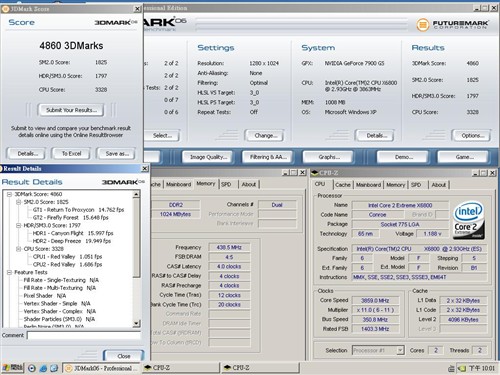Open Filtering & AA settings

268,157
